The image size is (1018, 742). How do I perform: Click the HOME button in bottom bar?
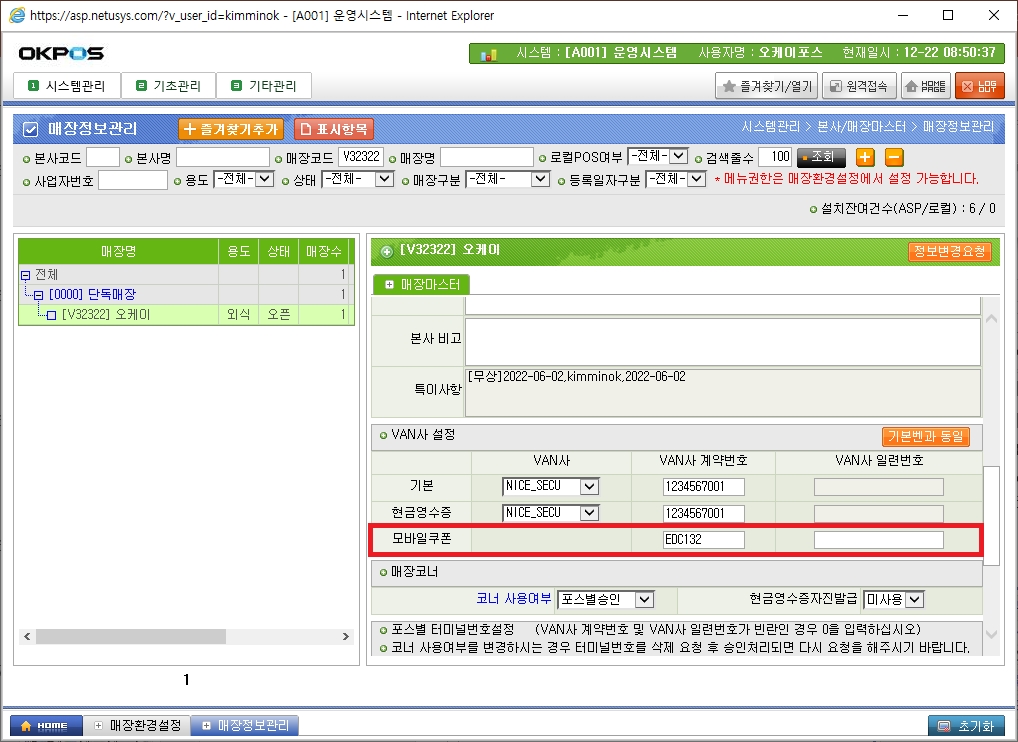(x=45, y=725)
